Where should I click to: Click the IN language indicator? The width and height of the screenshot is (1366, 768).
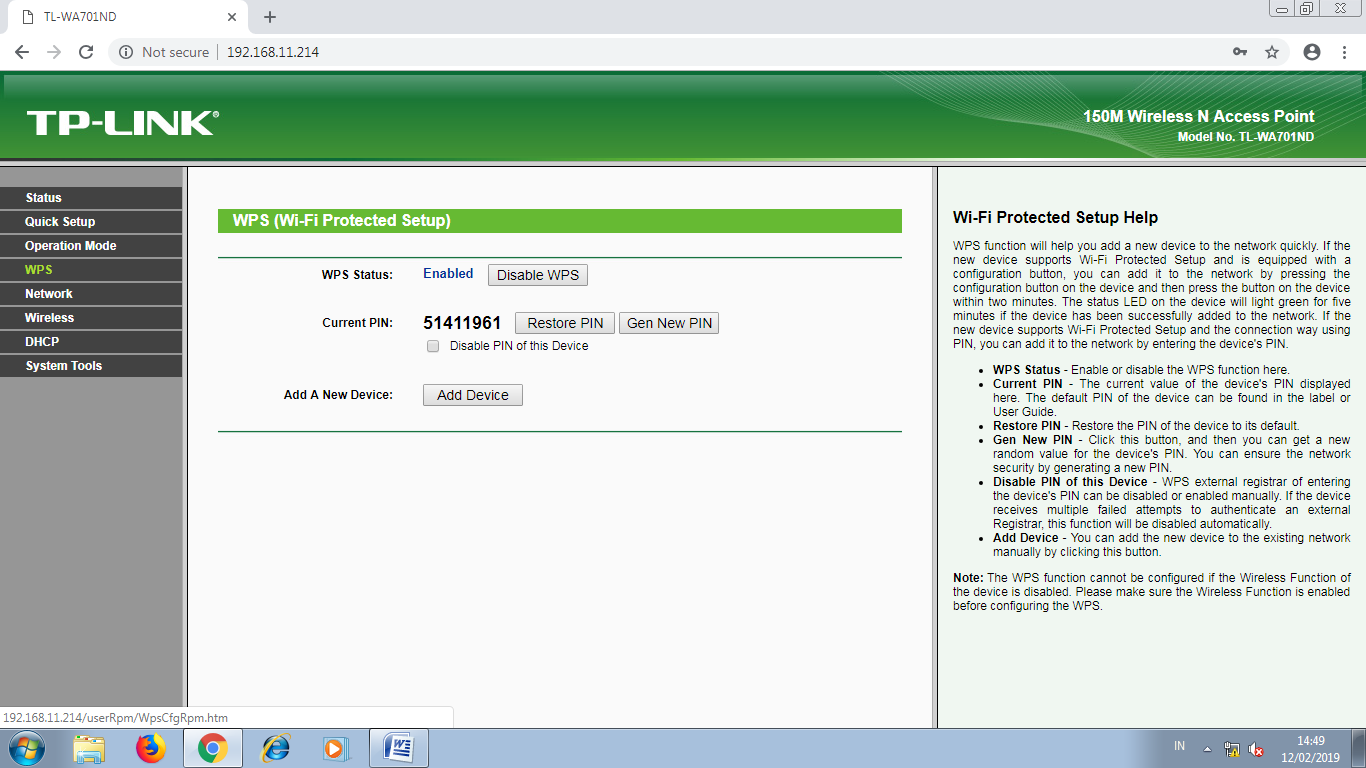pyautogui.click(x=1180, y=747)
